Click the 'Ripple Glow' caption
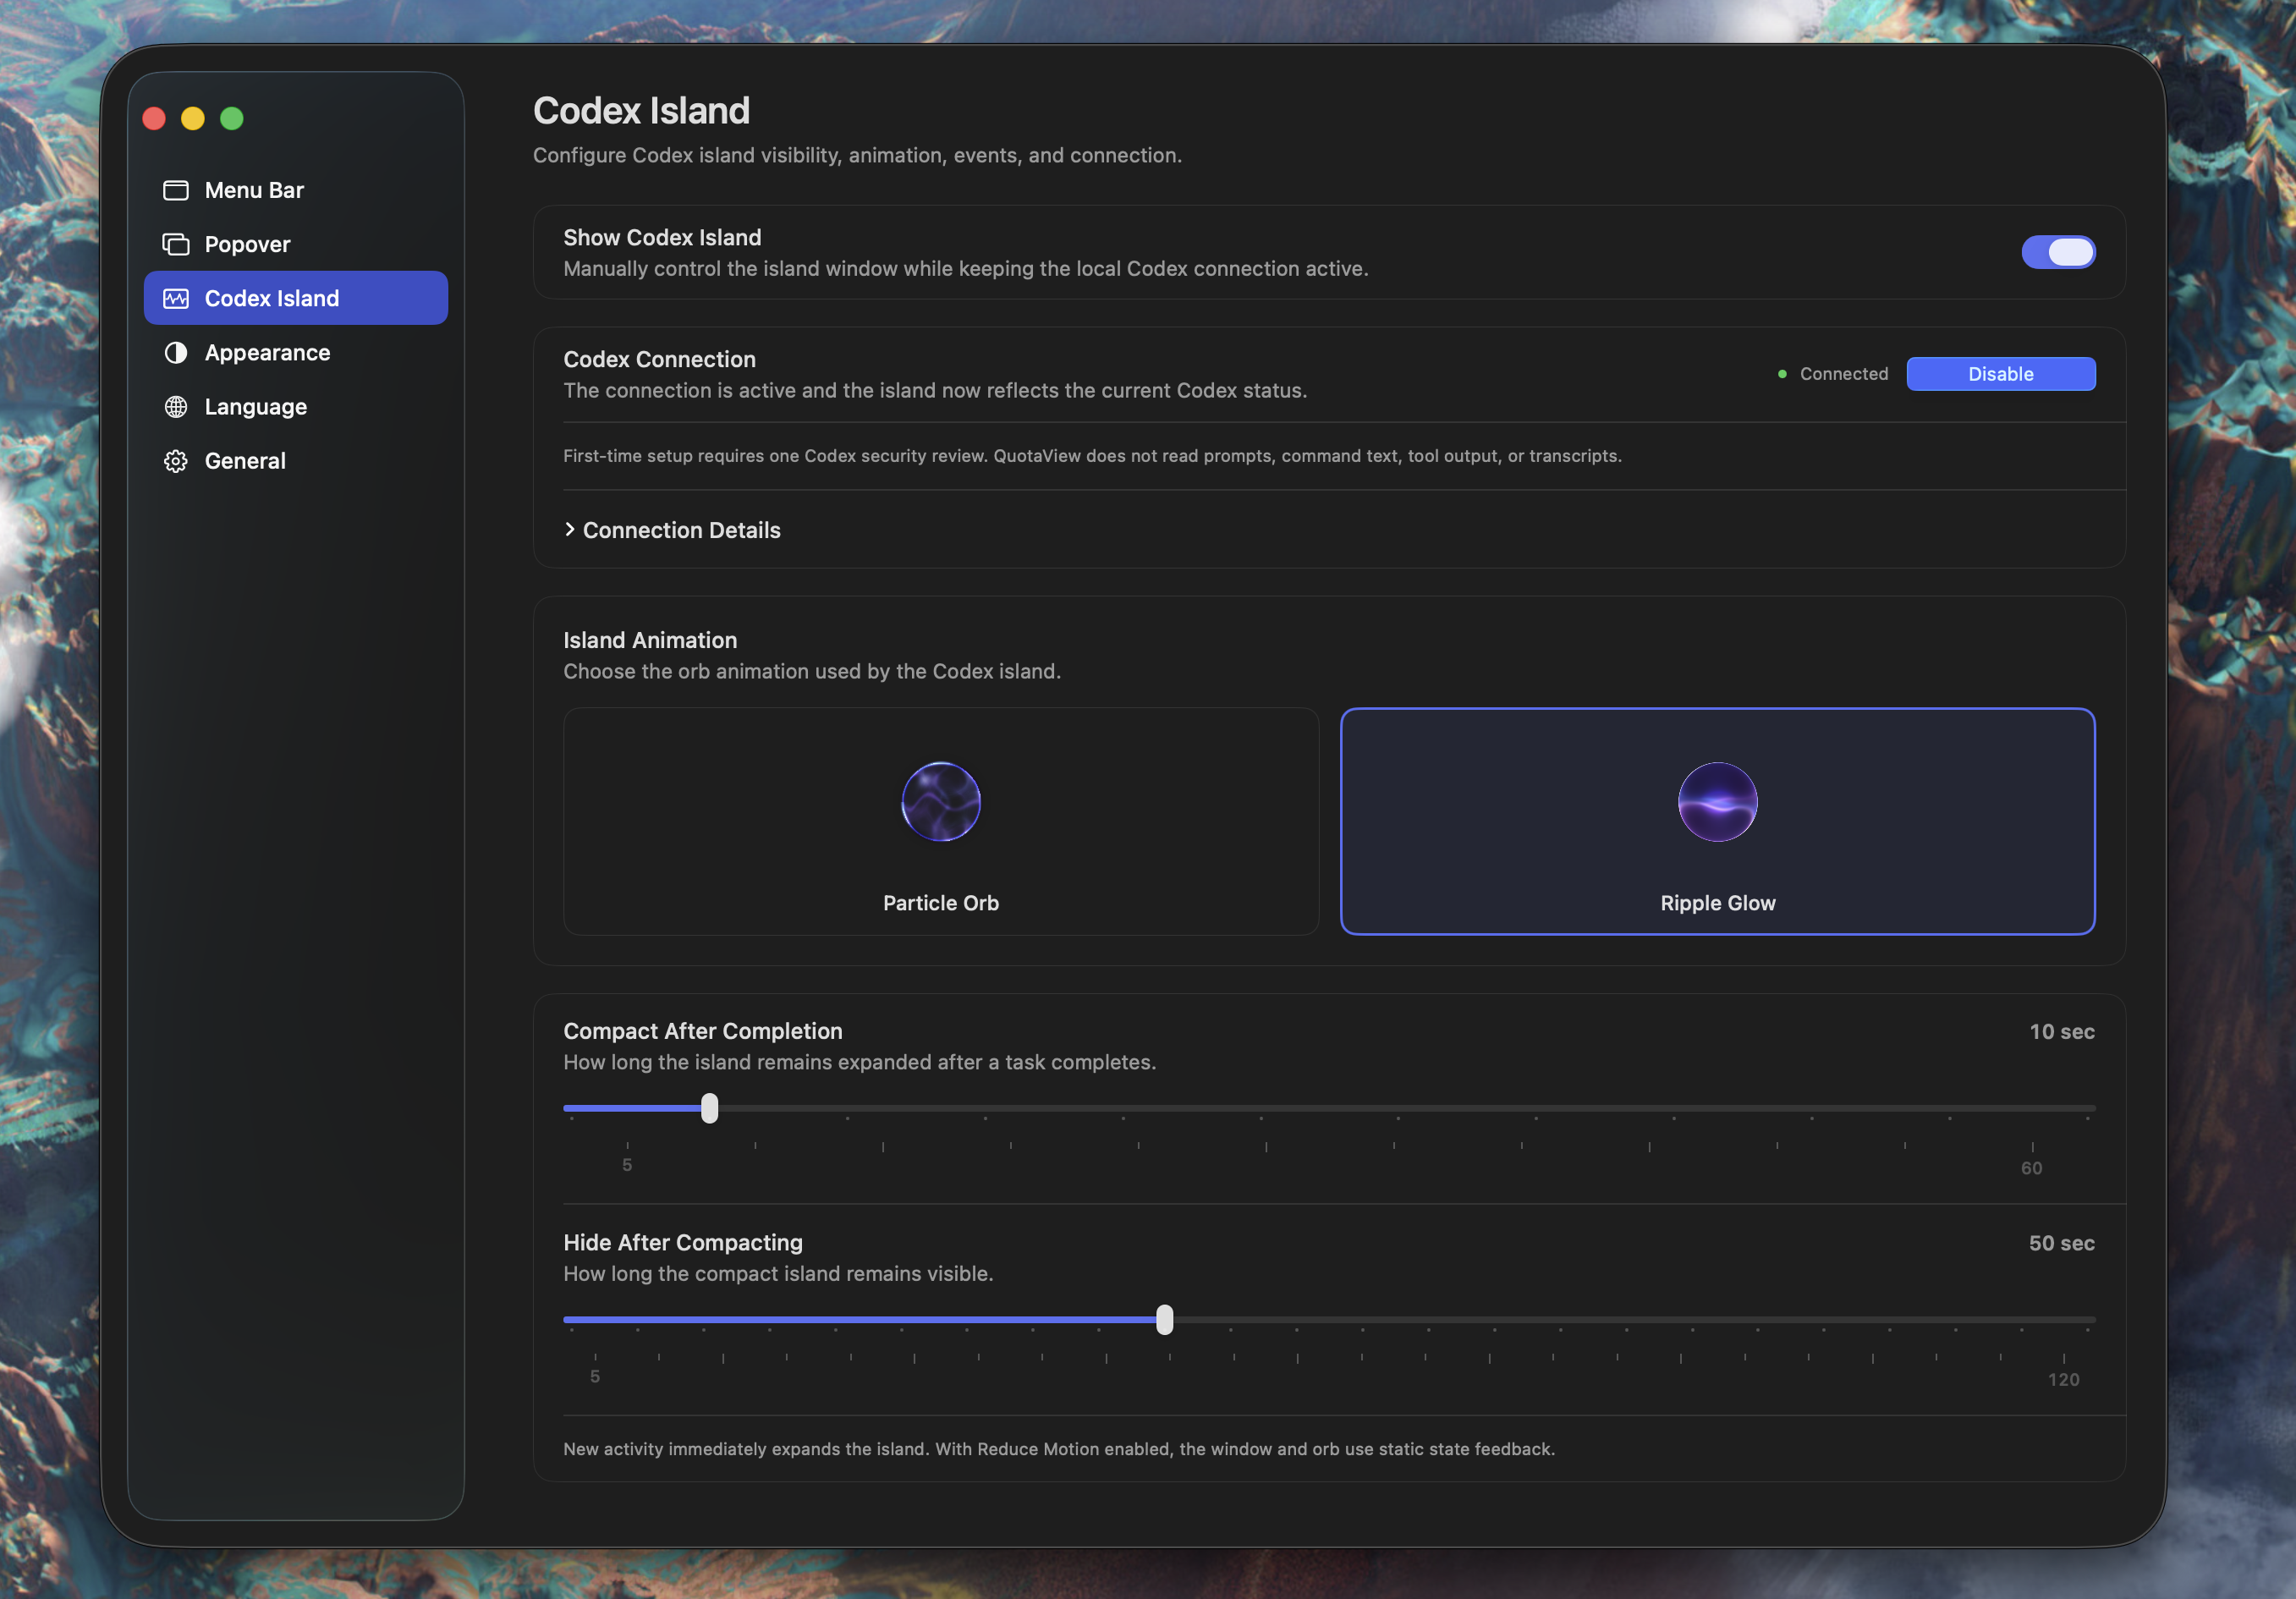Screen dimensions: 2296x1599 pos(1717,902)
